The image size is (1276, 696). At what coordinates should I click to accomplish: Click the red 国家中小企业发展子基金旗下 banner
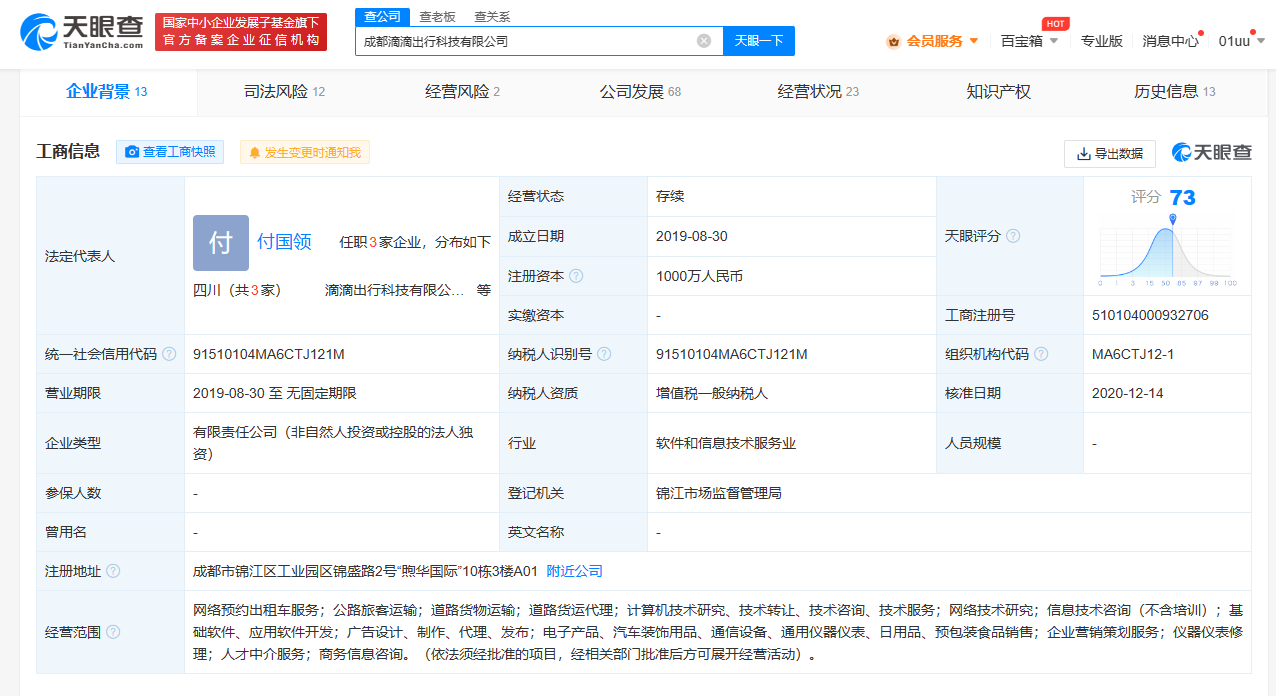(x=241, y=31)
